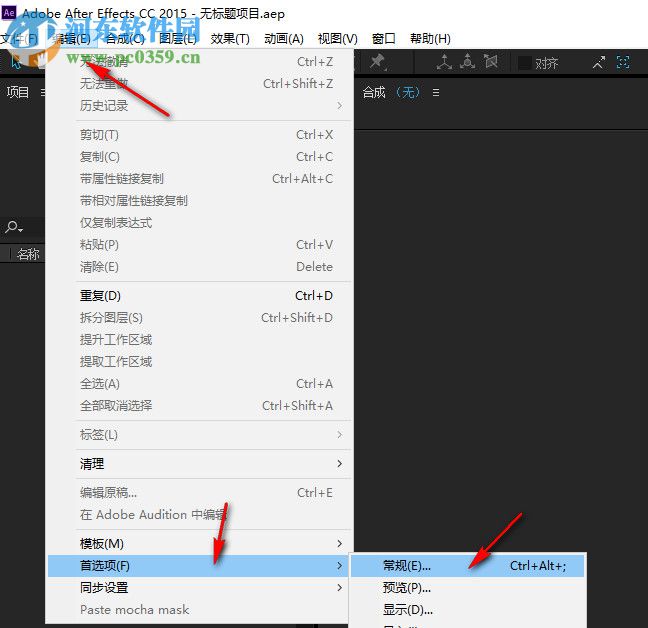Select the 项目 panel tab

[18, 92]
